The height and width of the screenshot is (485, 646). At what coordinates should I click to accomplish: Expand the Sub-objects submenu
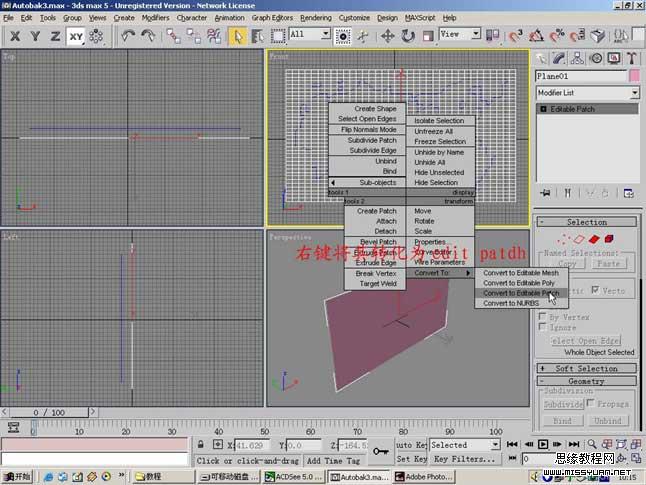367,183
